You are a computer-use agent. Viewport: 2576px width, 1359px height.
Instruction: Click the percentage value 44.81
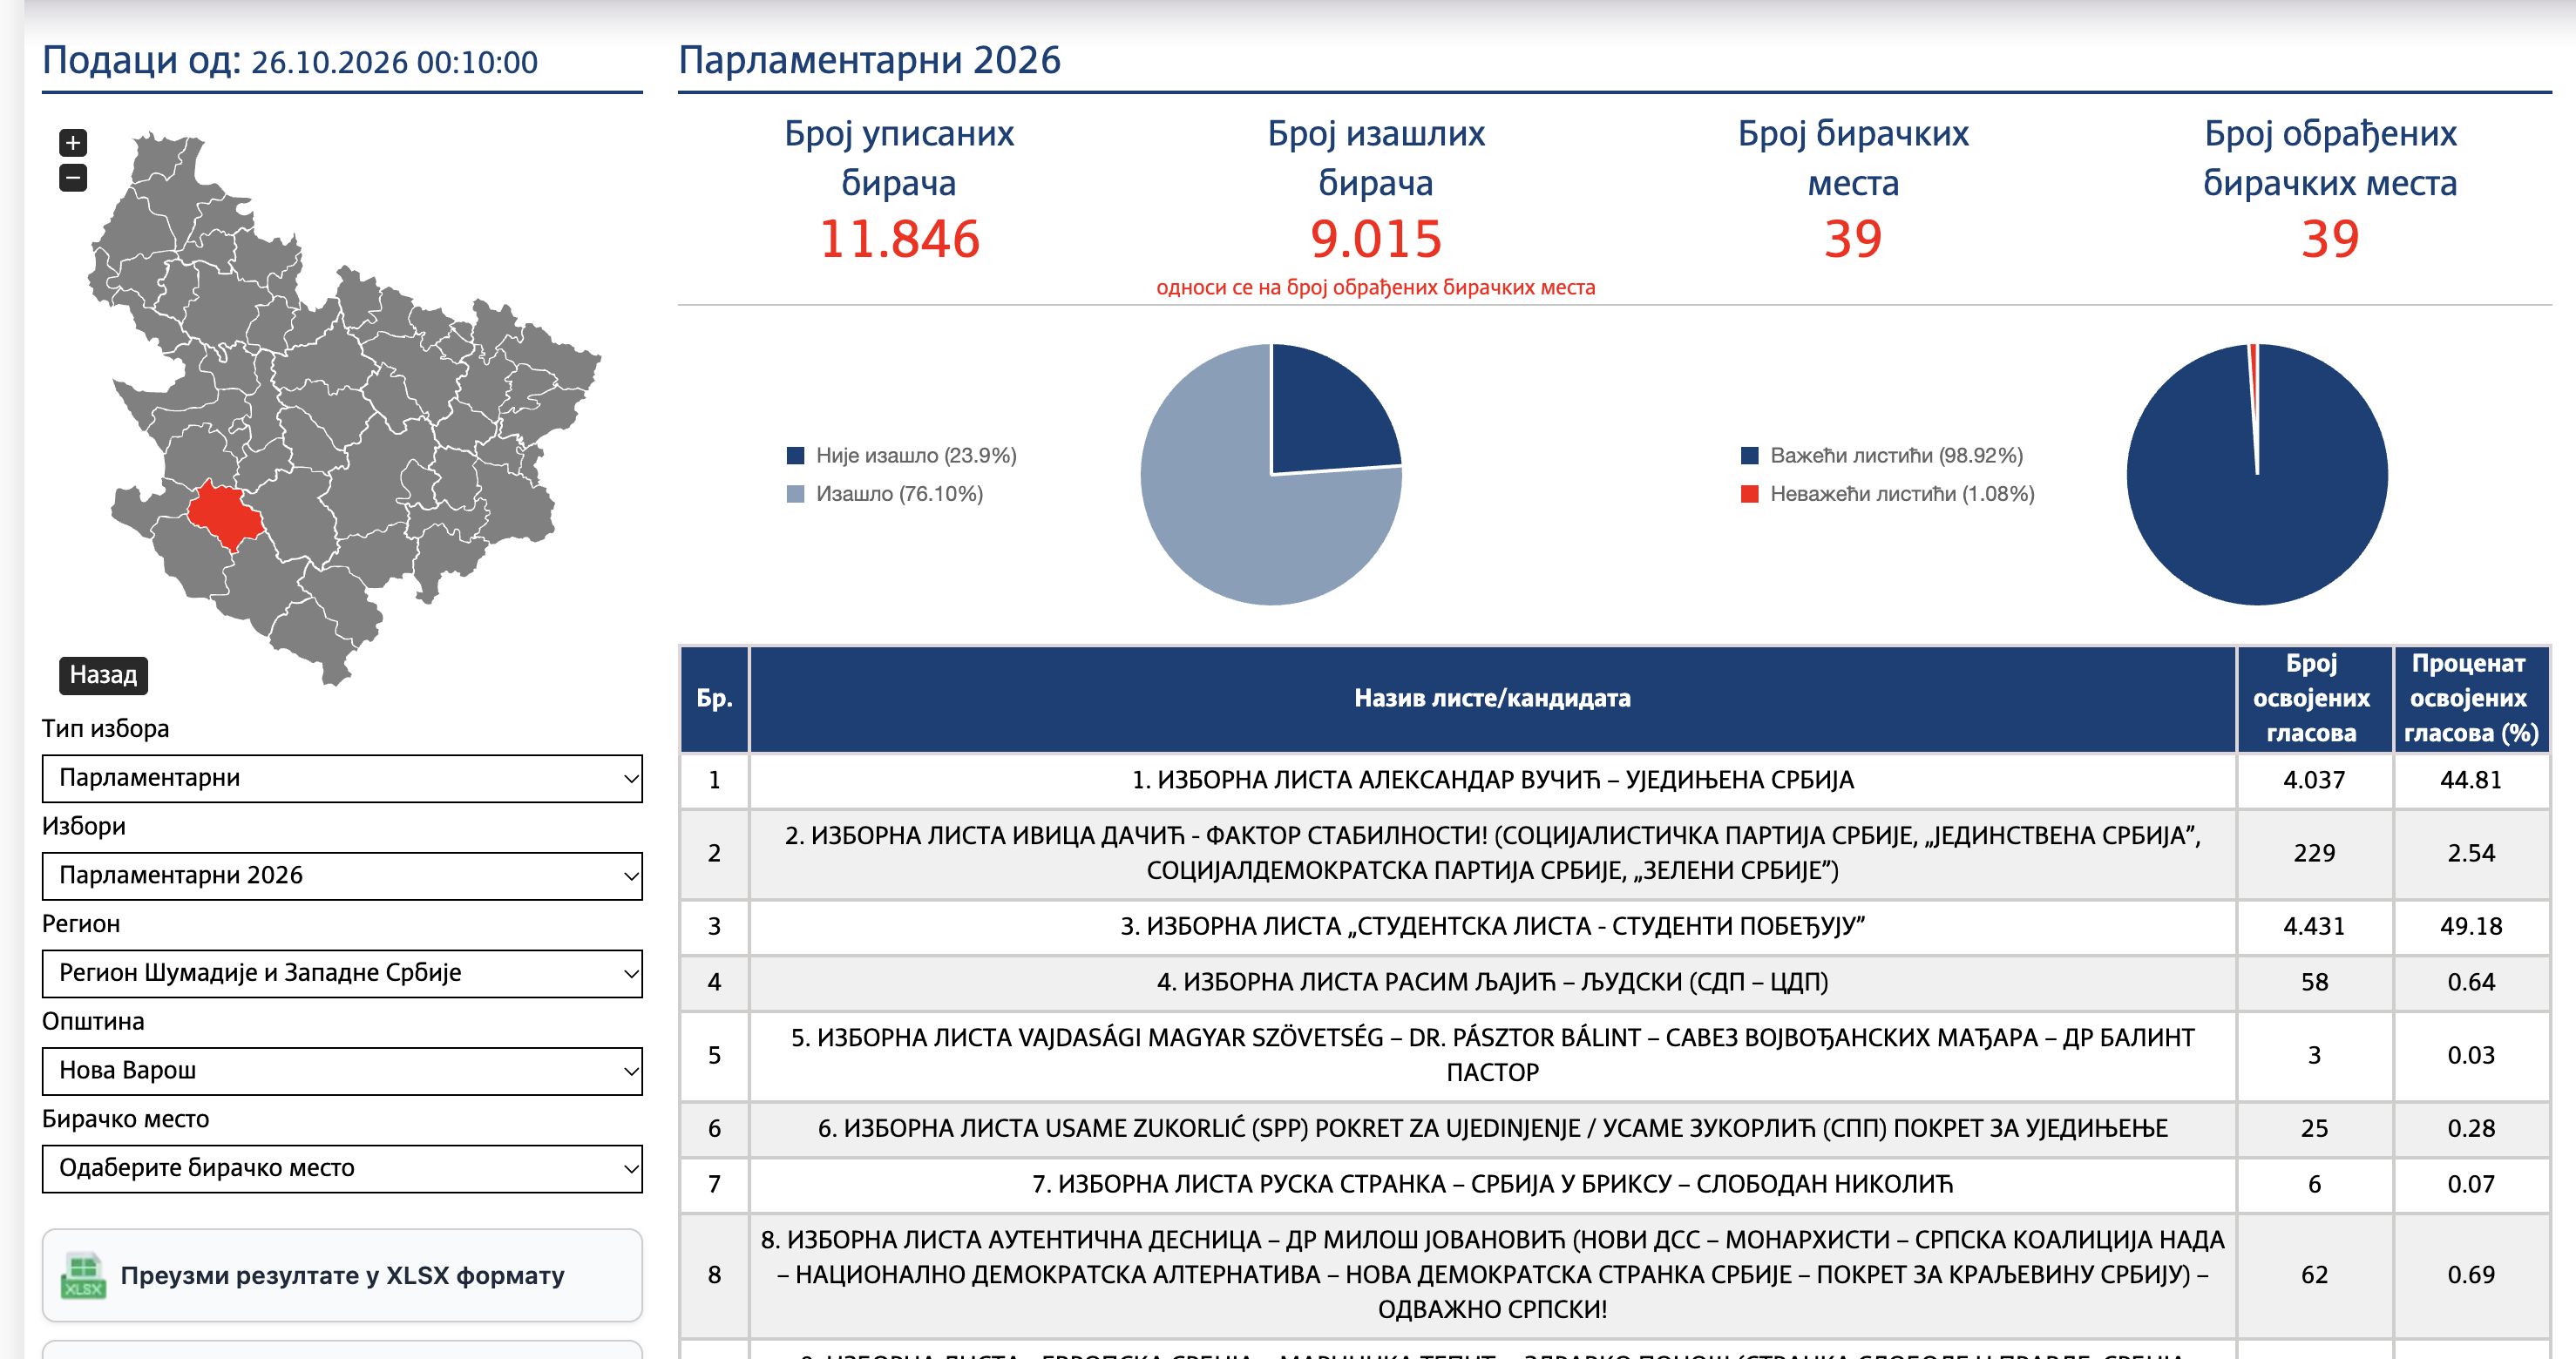point(2471,780)
